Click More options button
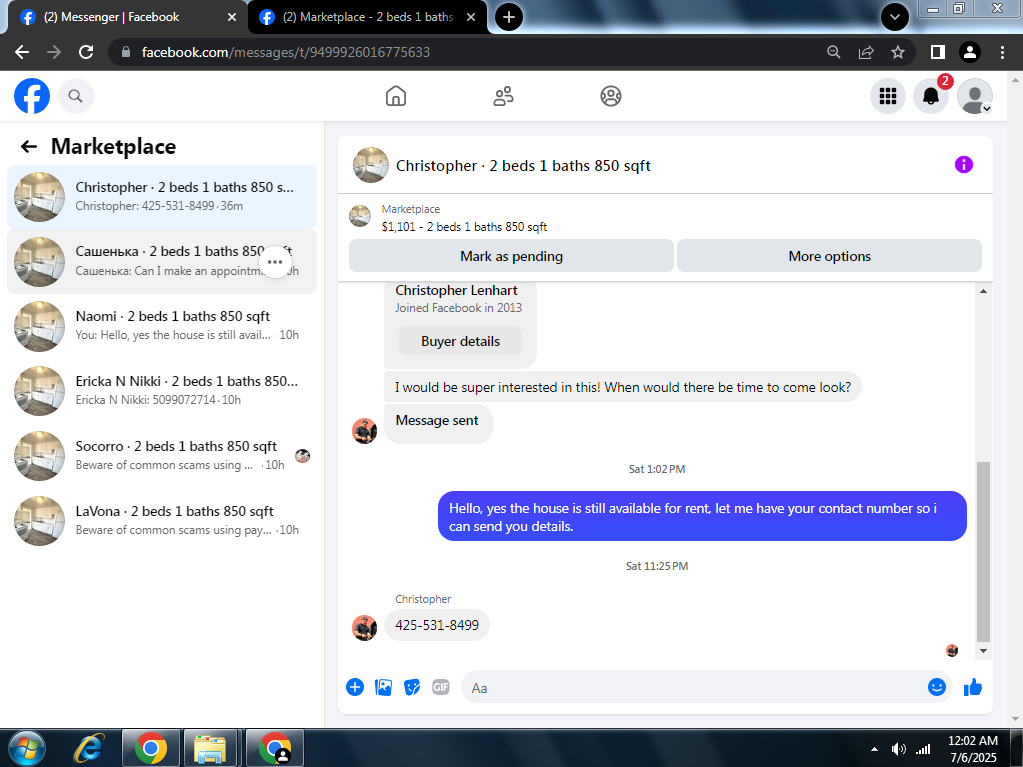Viewport: 1023px width, 767px height. pyautogui.click(x=829, y=256)
